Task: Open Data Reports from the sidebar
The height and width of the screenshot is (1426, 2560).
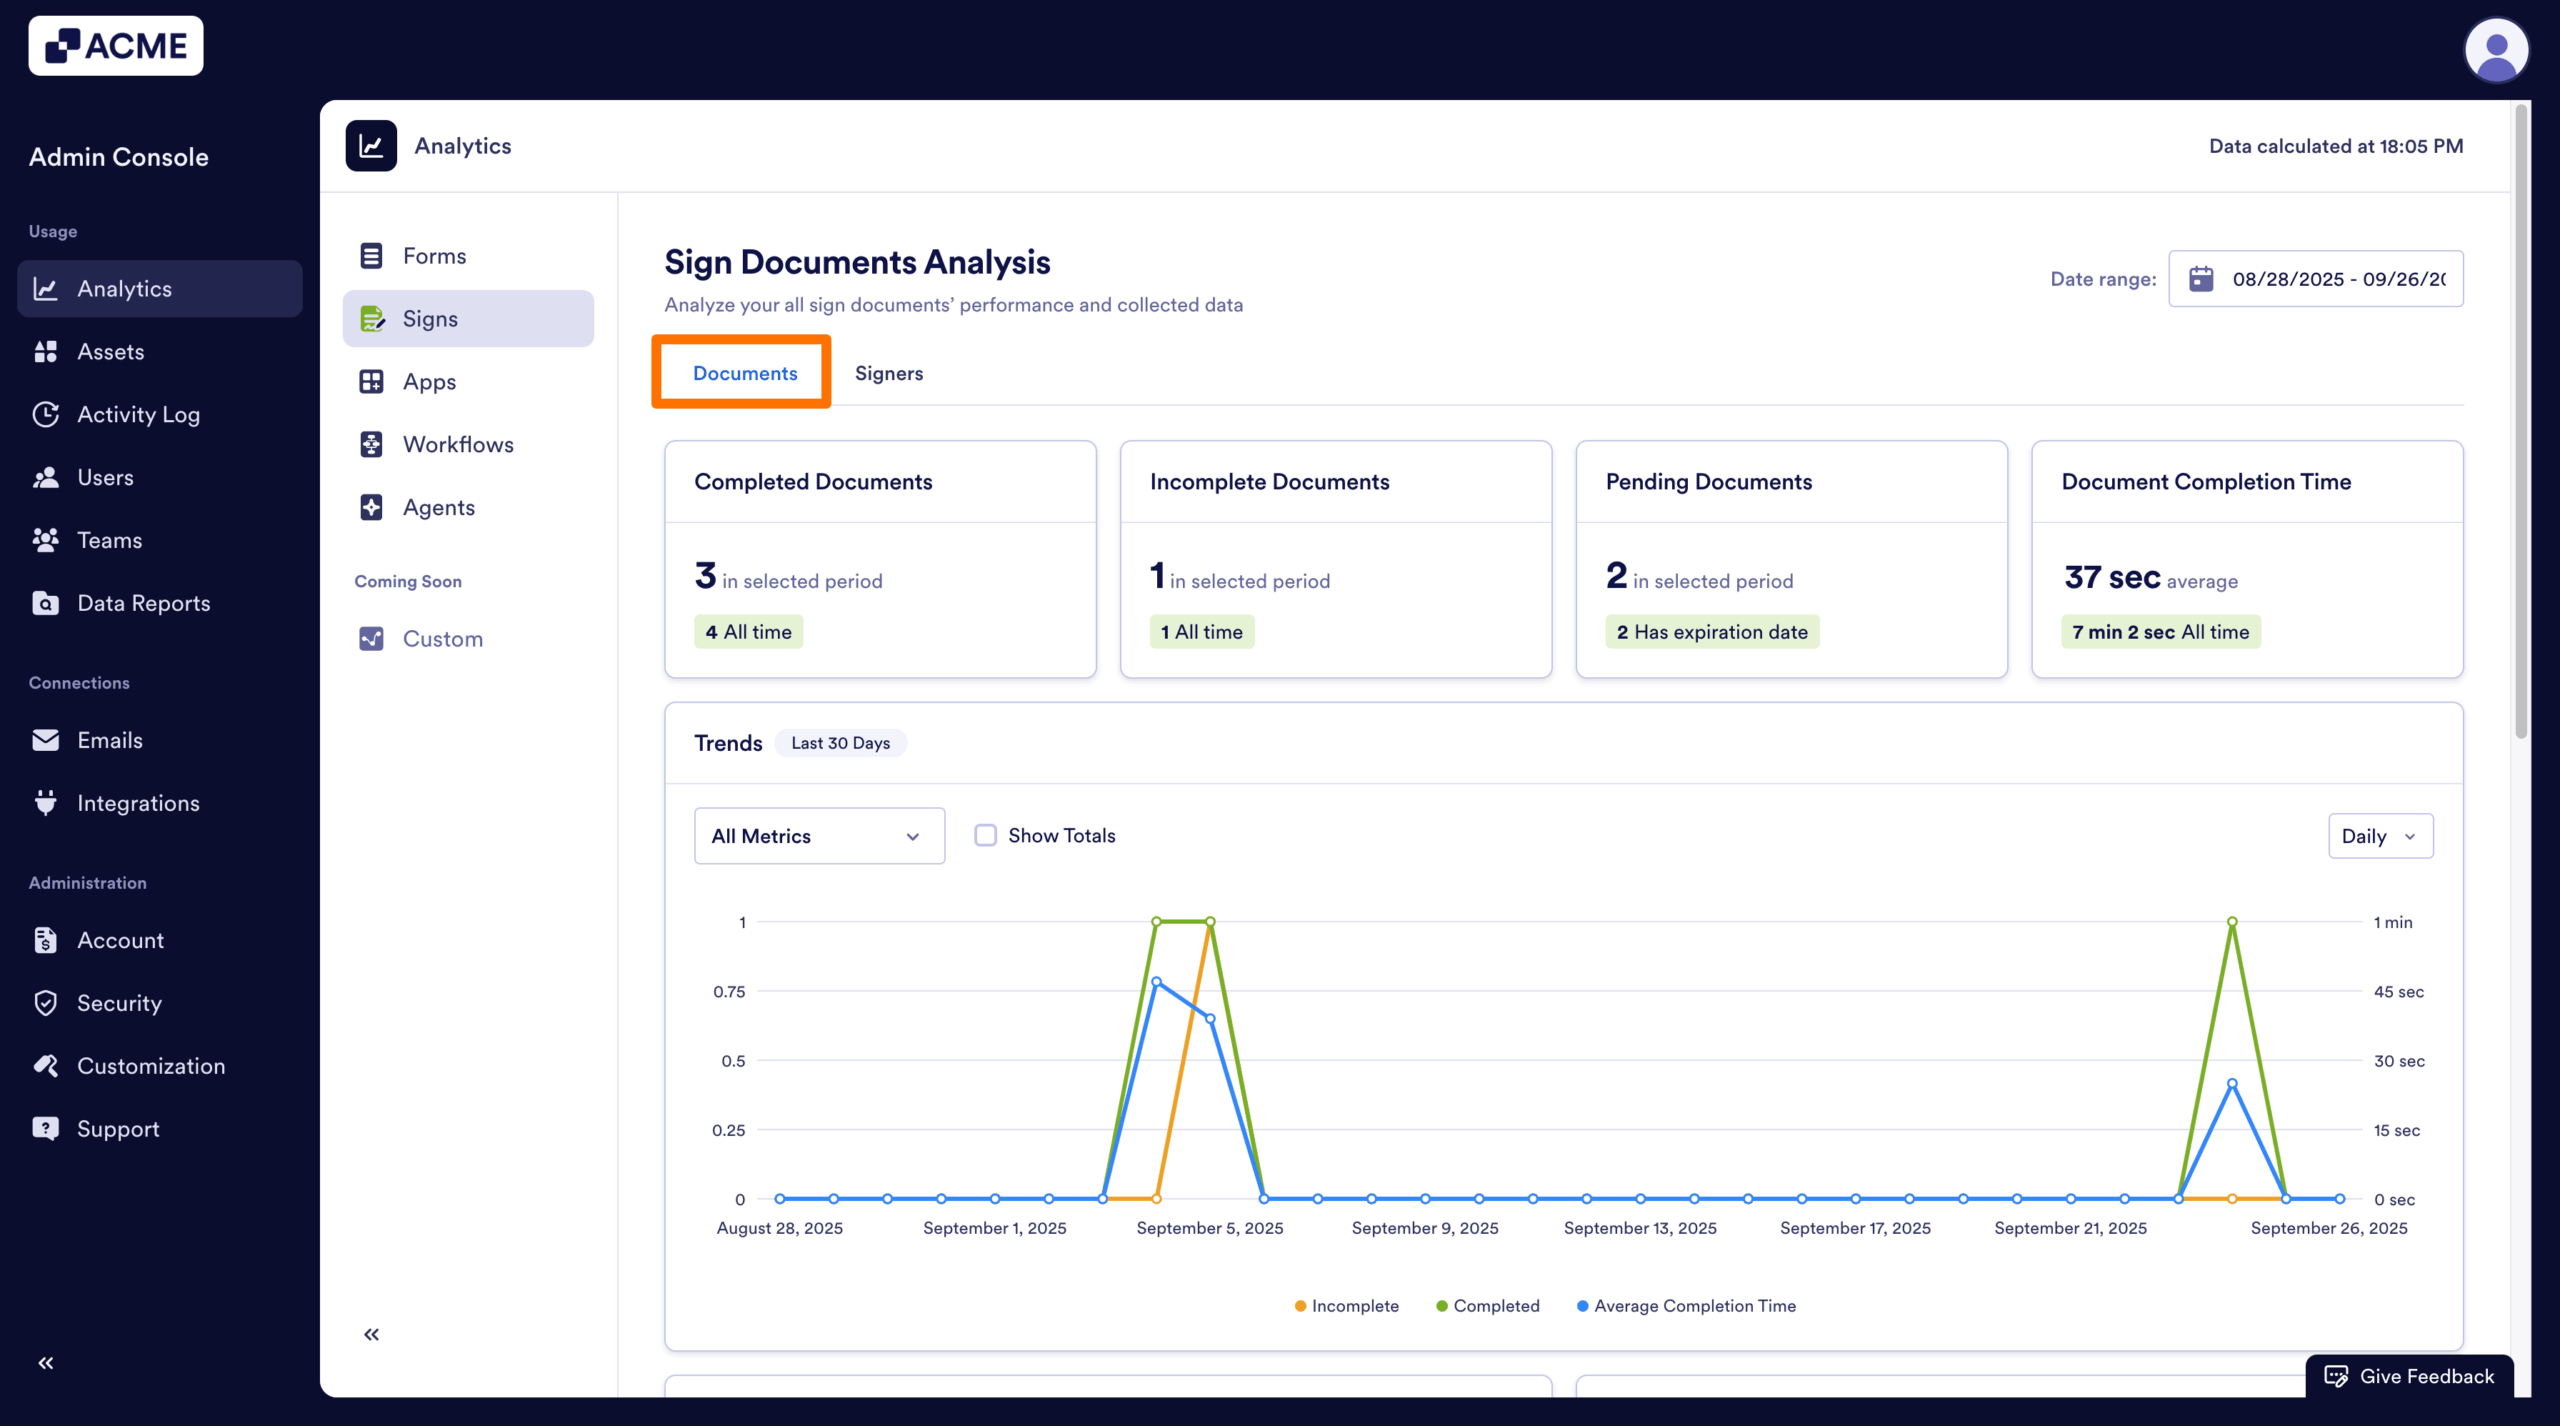Action: (x=144, y=602)
